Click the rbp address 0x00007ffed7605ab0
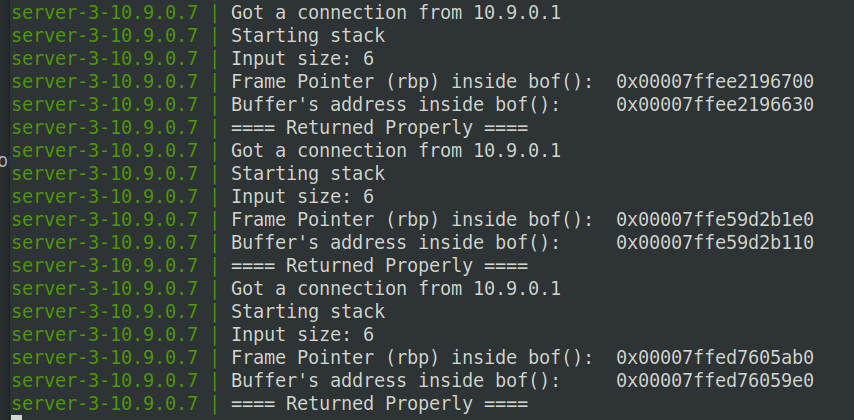Image resolution: width=854 pixels, height=420 pixels. click(x=714, y=358)
